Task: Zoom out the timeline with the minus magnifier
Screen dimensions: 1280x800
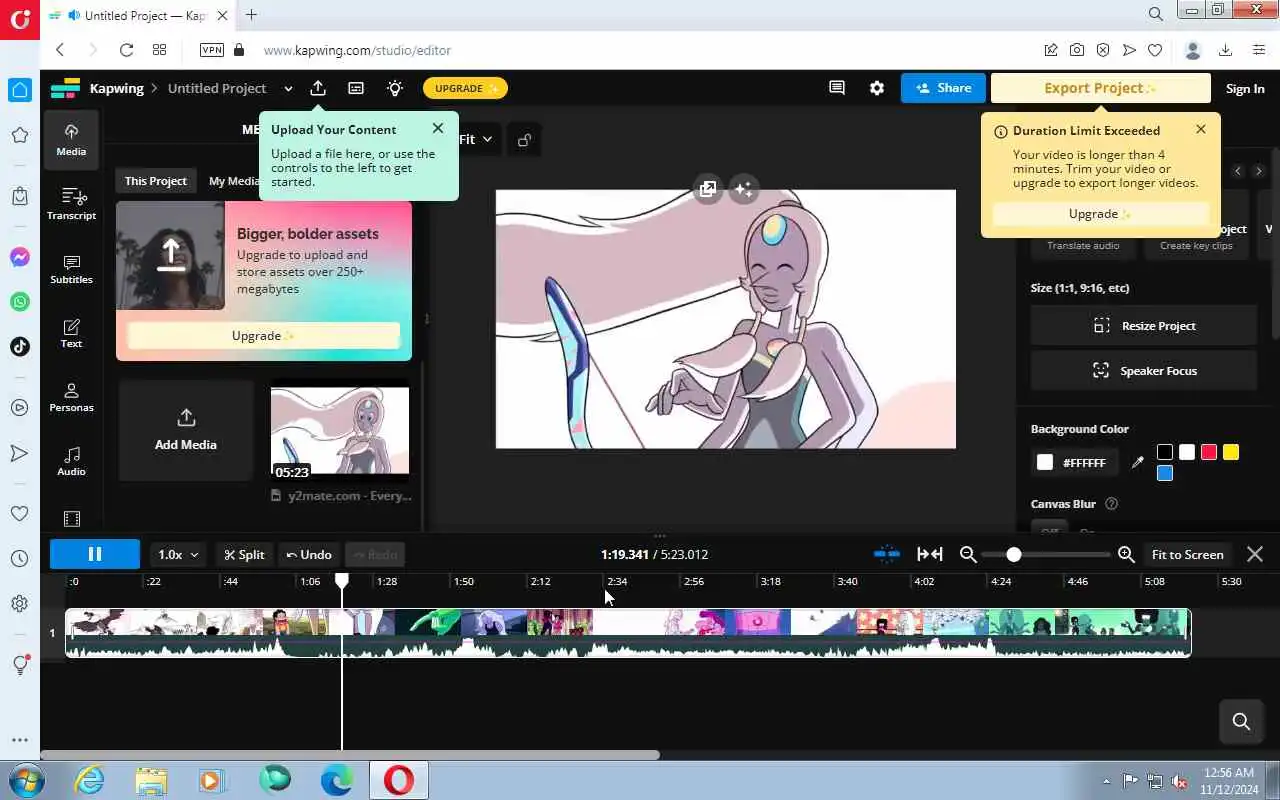Action: pyautogui.click(x=967, y=554)
